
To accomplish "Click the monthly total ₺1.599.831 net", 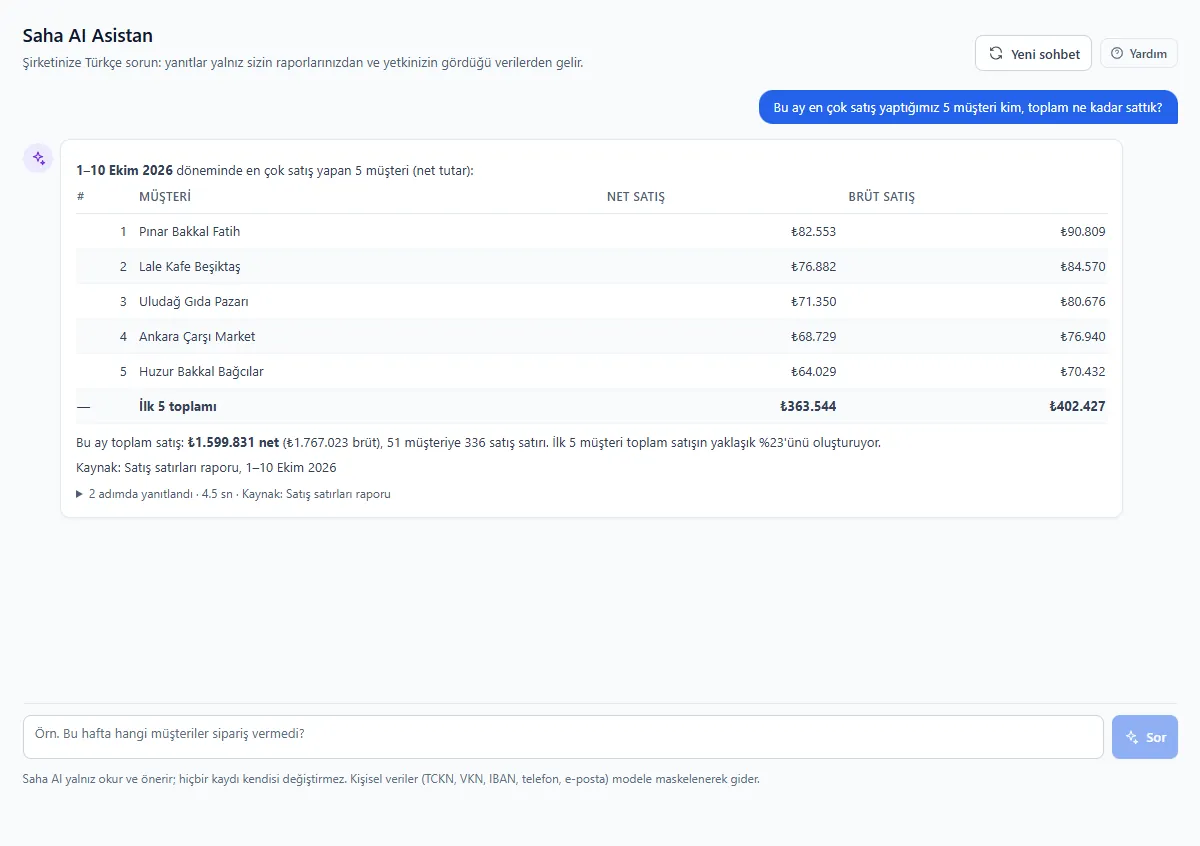I will point(233,442).
